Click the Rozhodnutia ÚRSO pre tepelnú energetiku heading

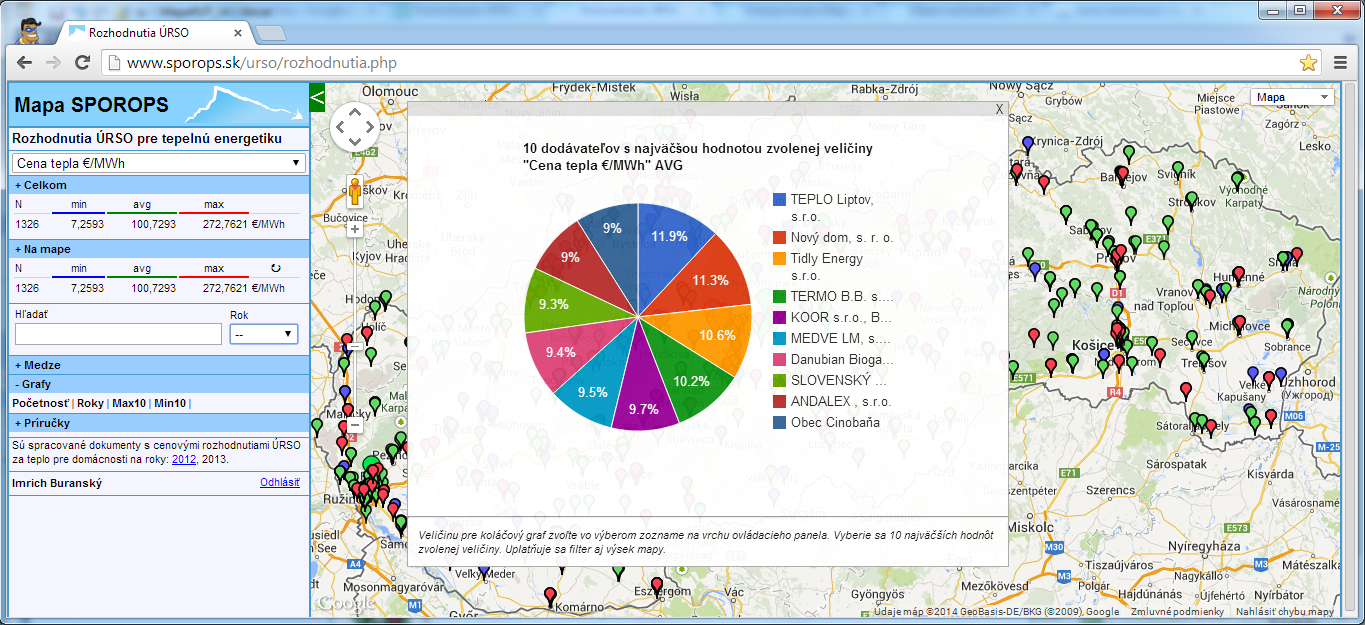(x=147, y=138)
